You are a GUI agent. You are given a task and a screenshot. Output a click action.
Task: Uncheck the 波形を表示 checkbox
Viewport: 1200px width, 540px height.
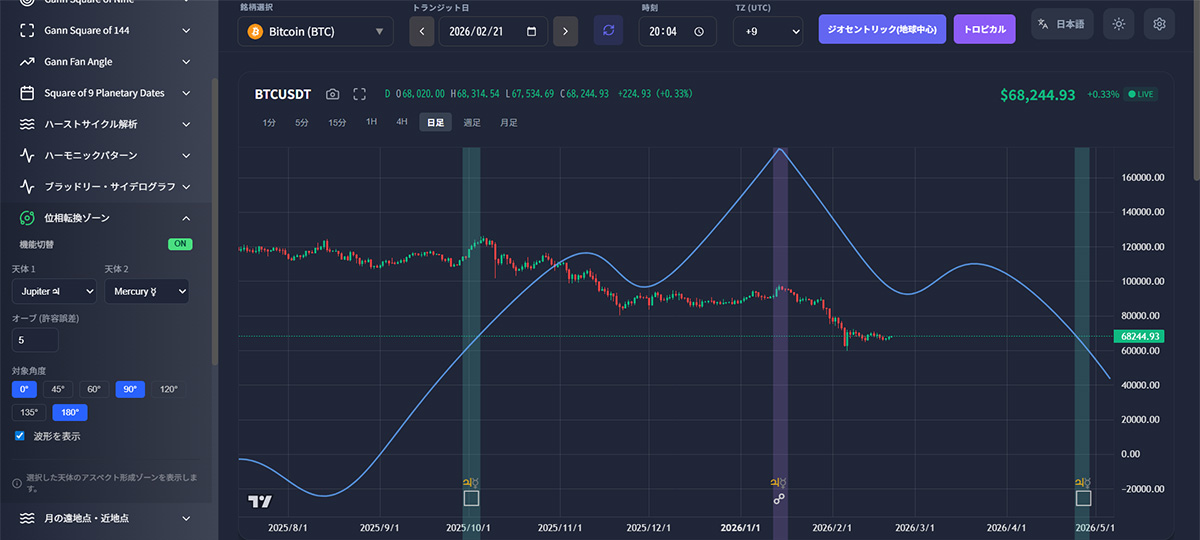(x=20, y=436)
